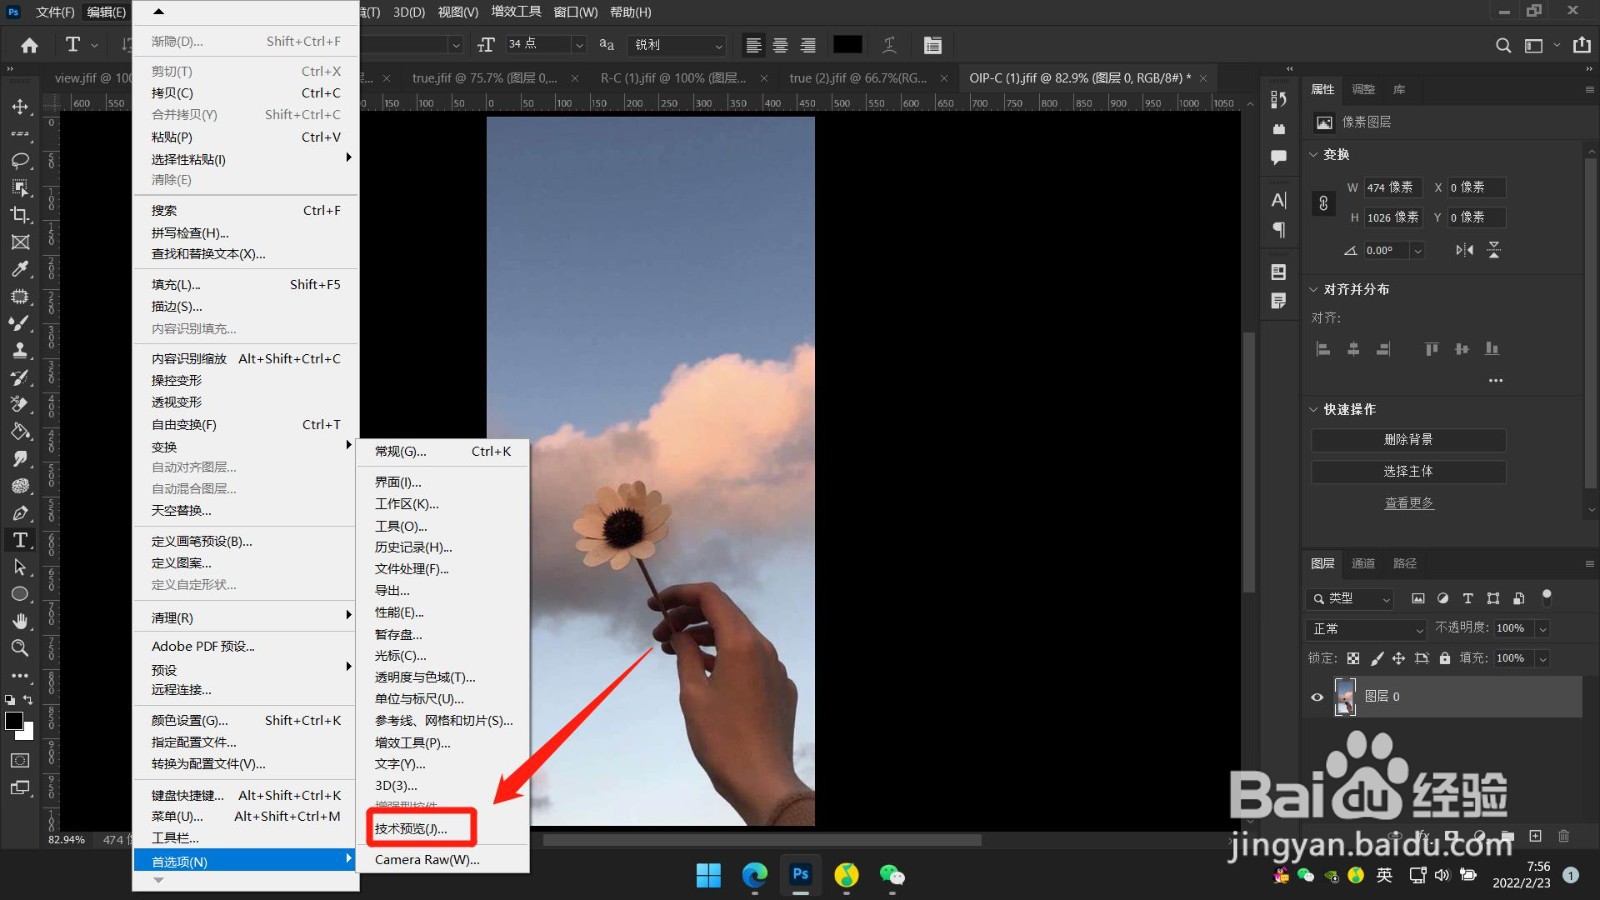Open blend mode dropdown 正常
The width and height of the screenshot is (1600, 900).
[x=1367, y=629]
